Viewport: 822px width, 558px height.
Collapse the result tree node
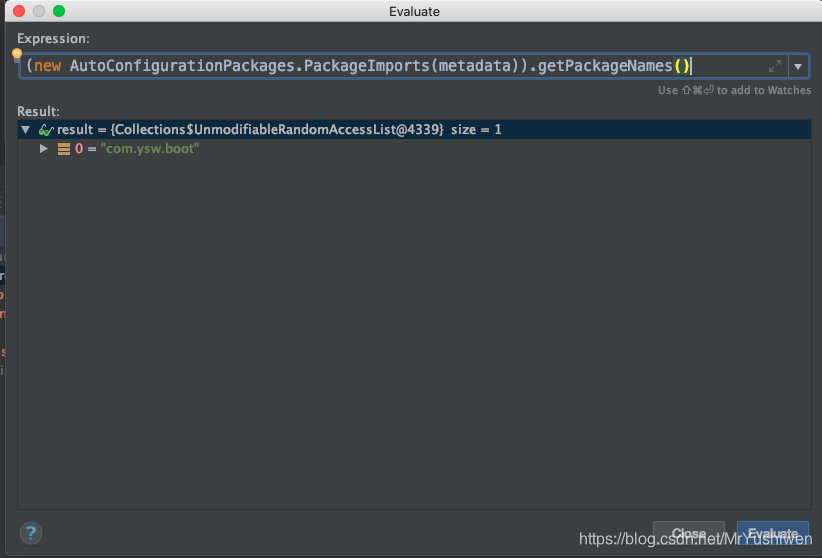coord(26,130)
